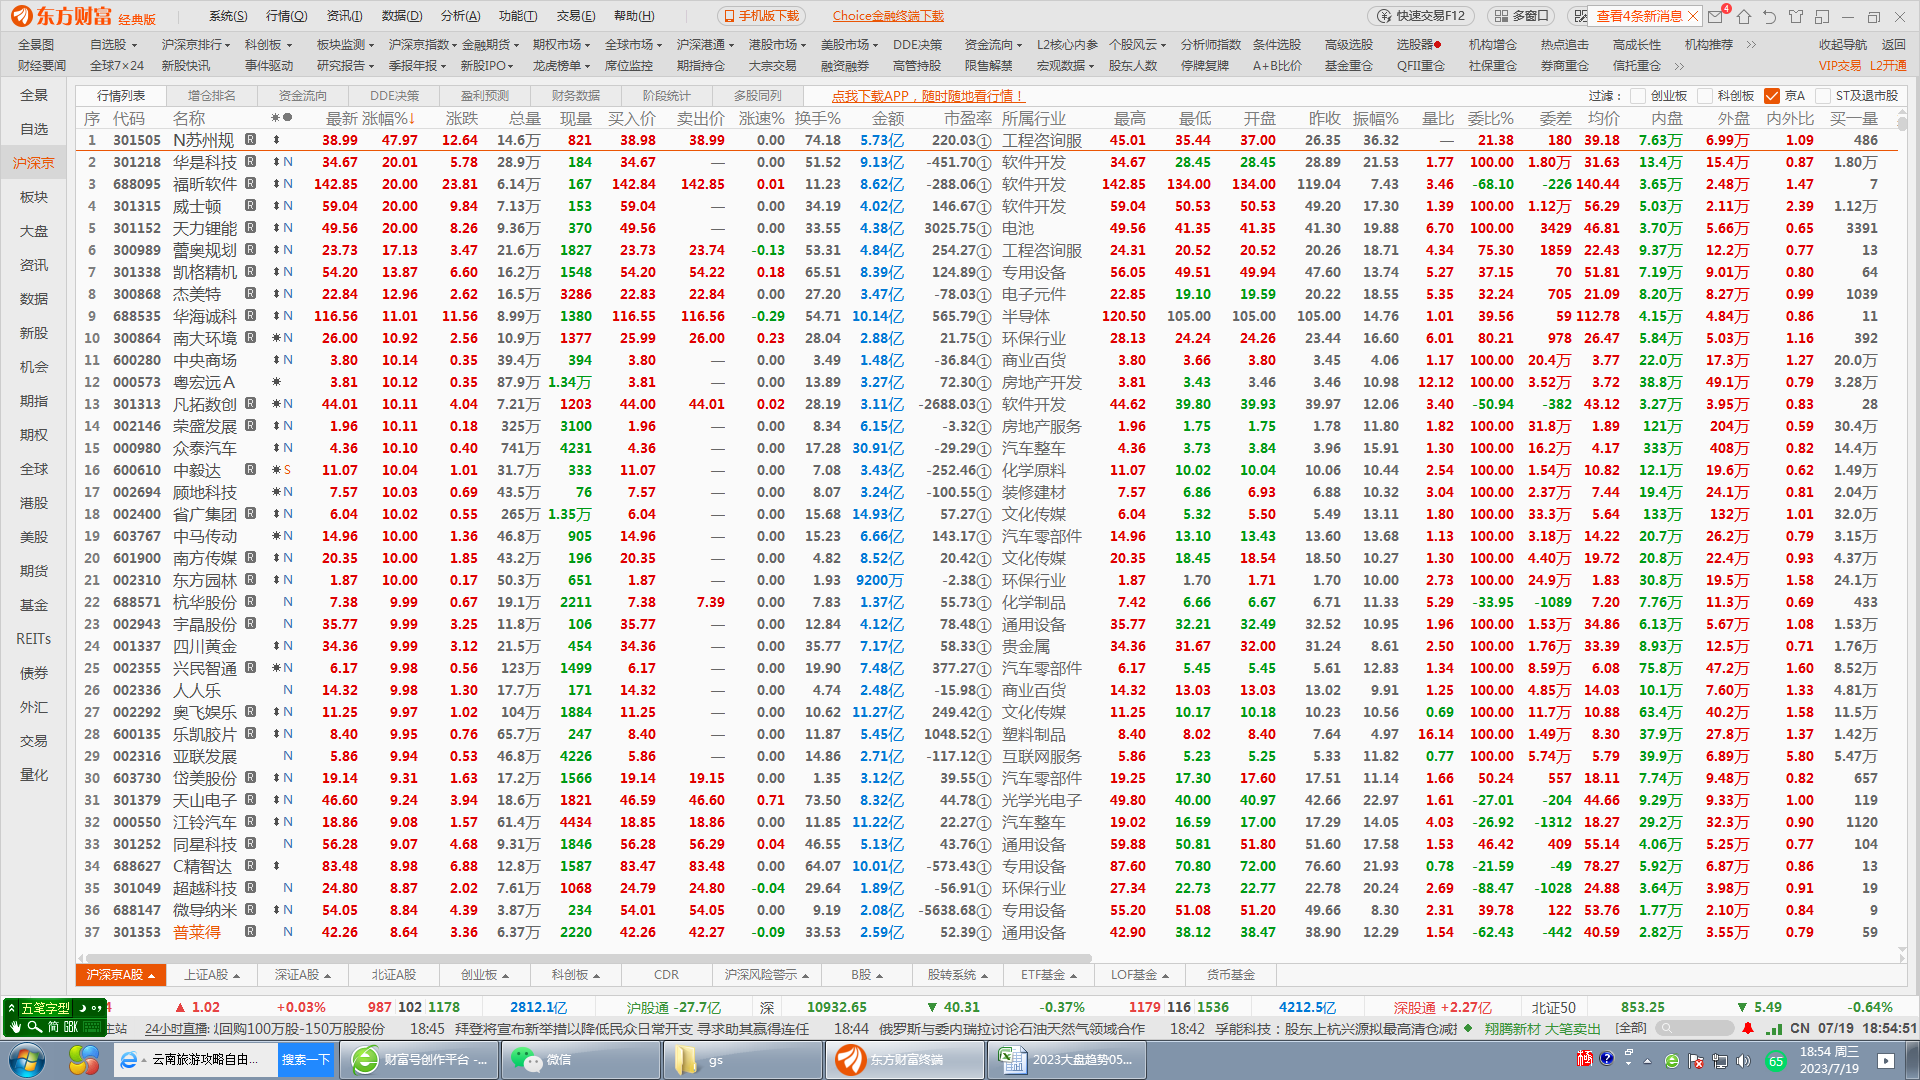Open the 分析(A) menu
1920x1080 pixels.
(x=460, y=16)
